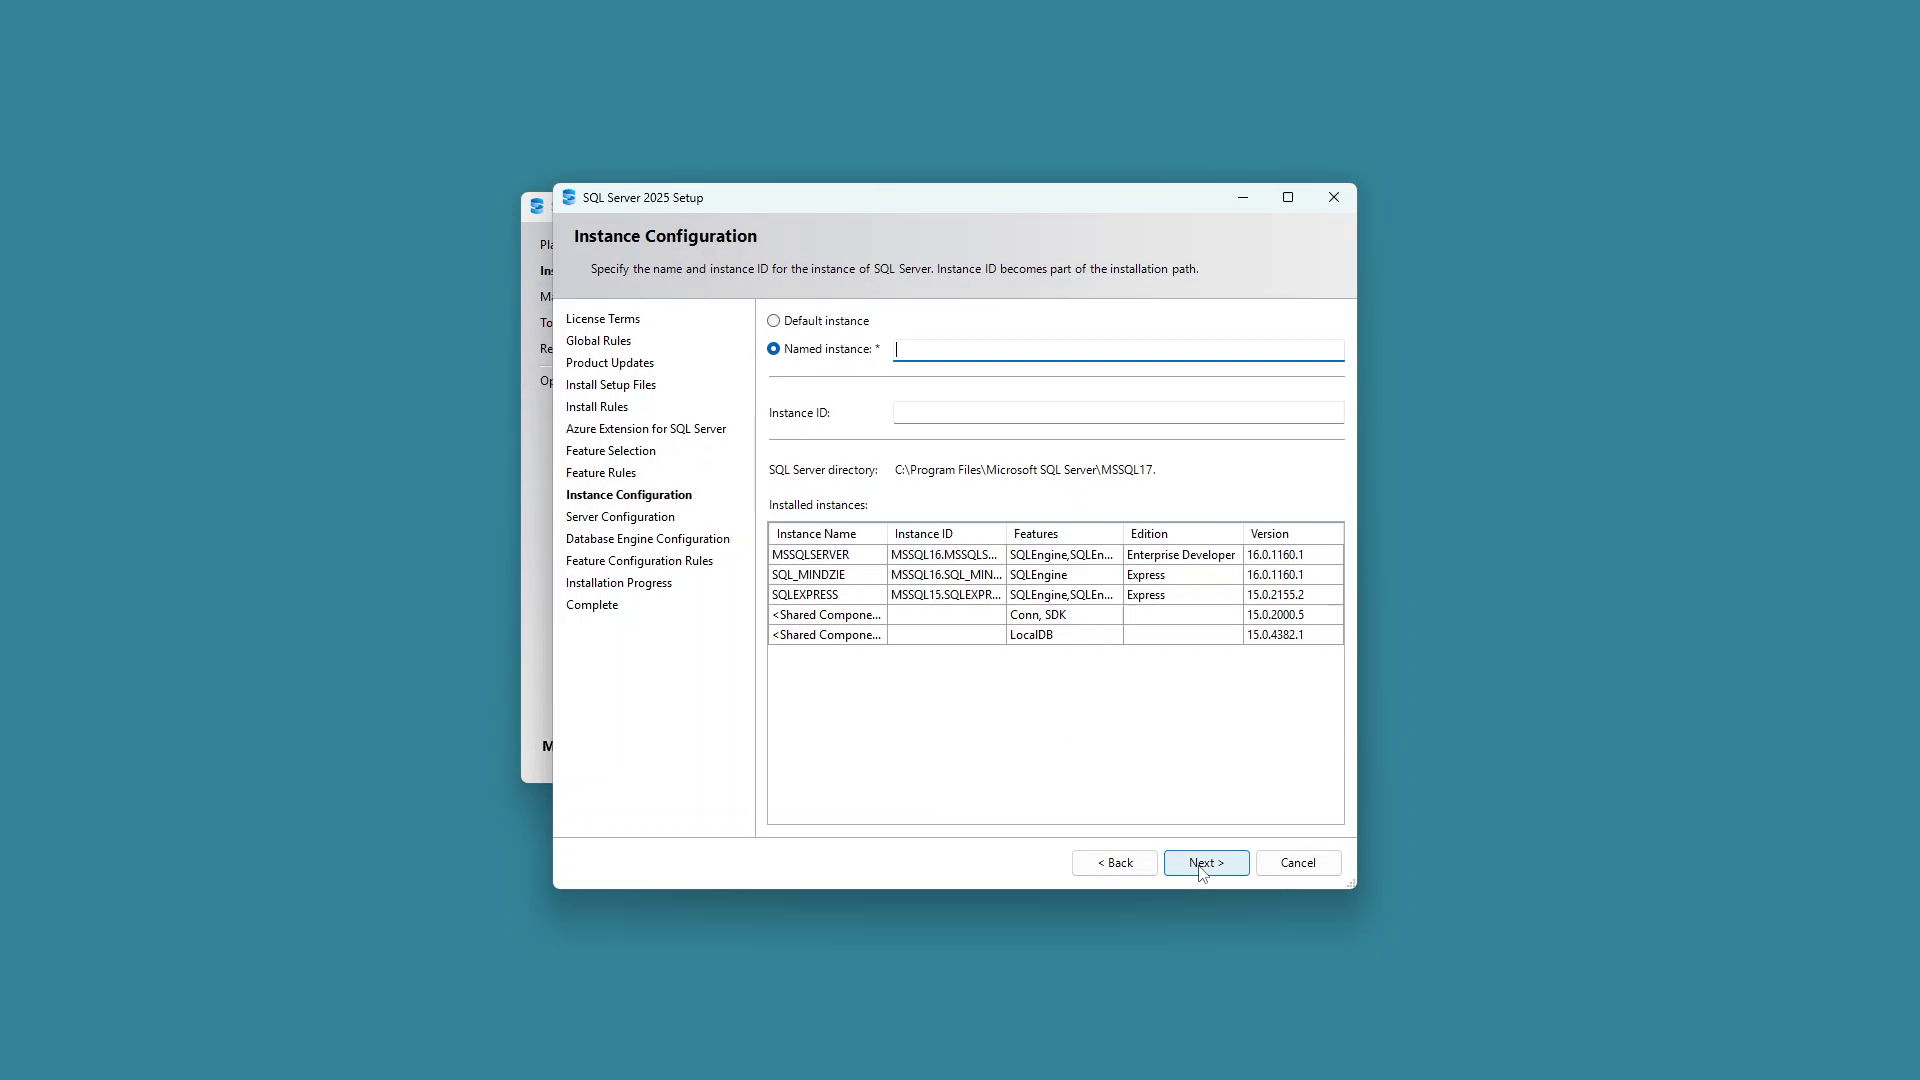1920x1080 pixels.
Task: Select the Feature Selection step
Action: coord(611,451)
